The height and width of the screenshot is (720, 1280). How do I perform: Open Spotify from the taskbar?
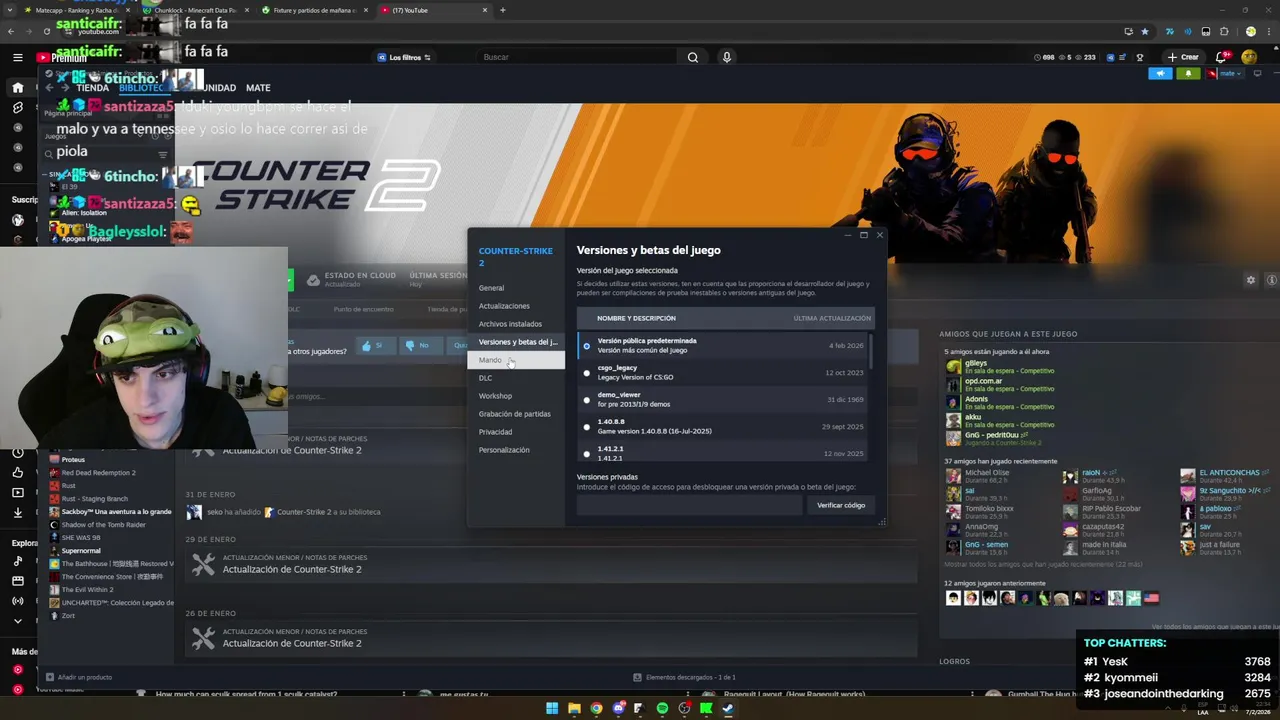pos(662,708)
